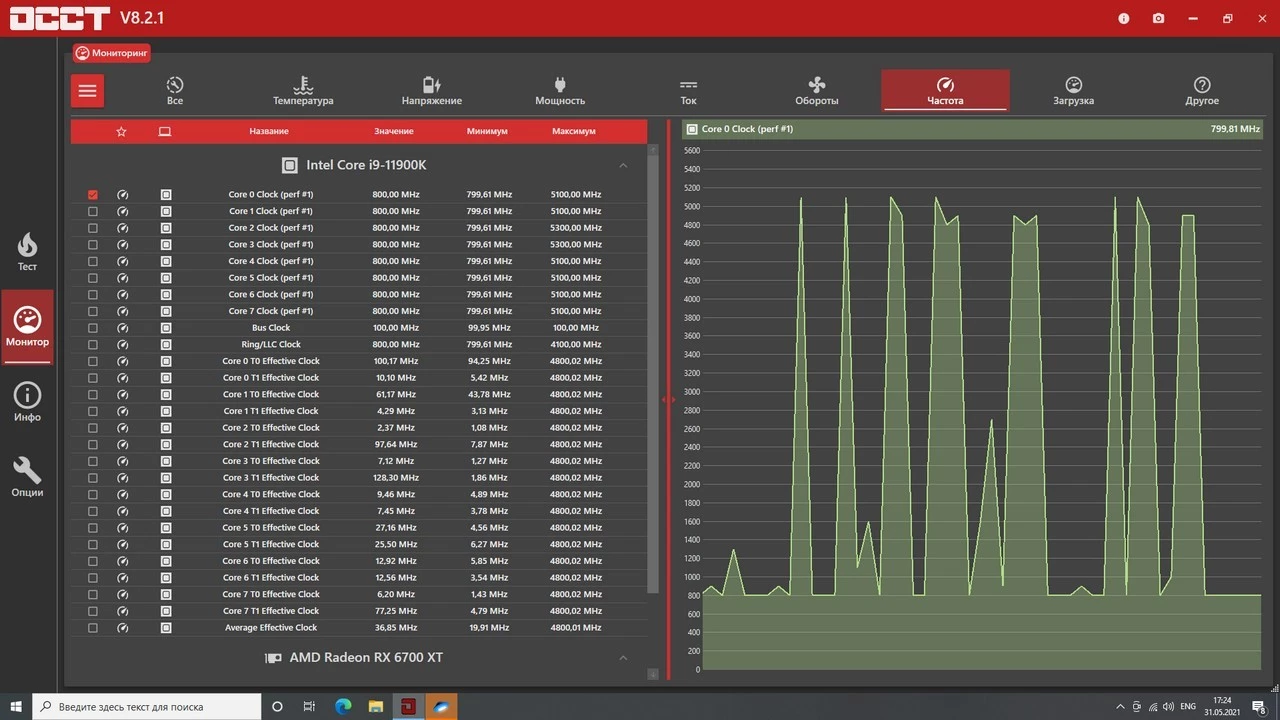Open notification center in system tray
The width and height of the screenshot is (1280, 720).
pyautogui.click(x=1261, y=706)
